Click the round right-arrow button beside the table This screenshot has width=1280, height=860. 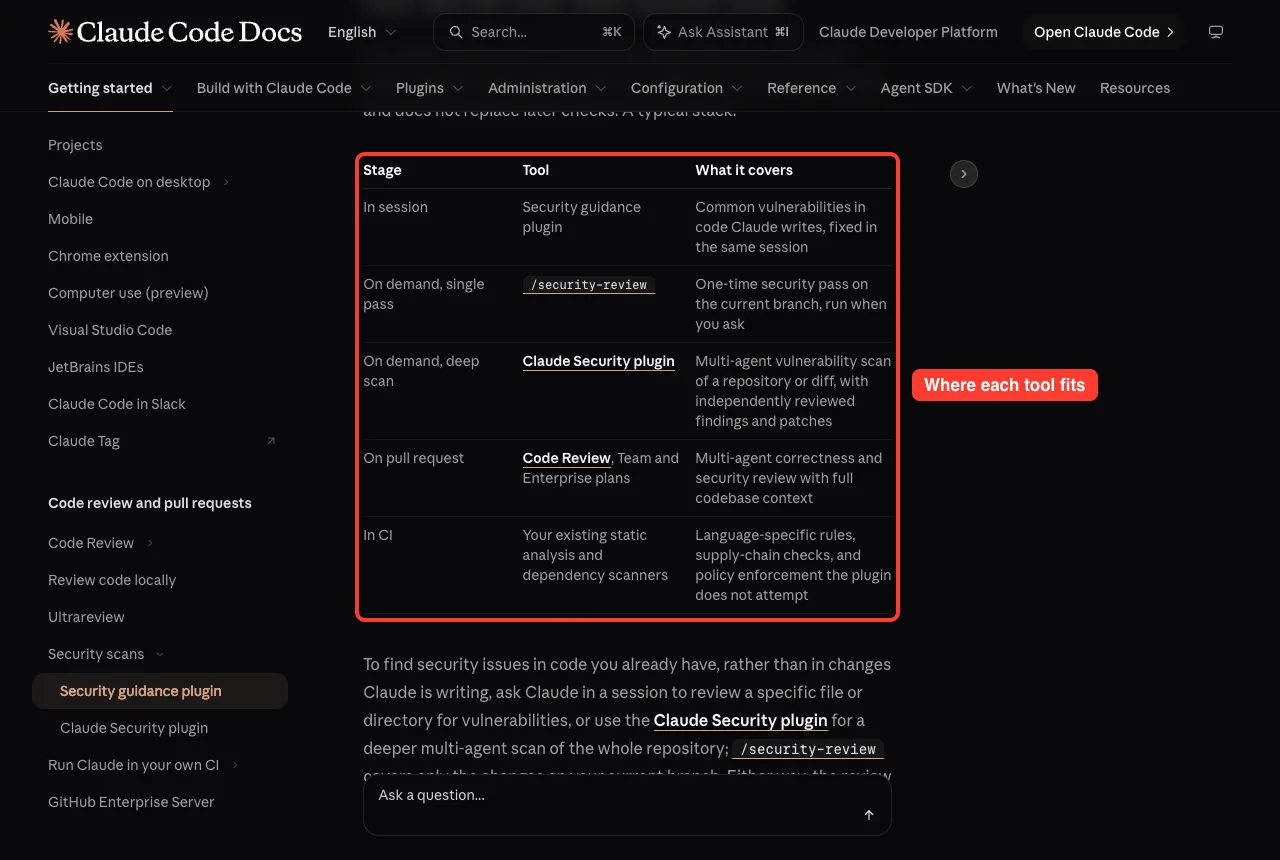coord(963,174)
